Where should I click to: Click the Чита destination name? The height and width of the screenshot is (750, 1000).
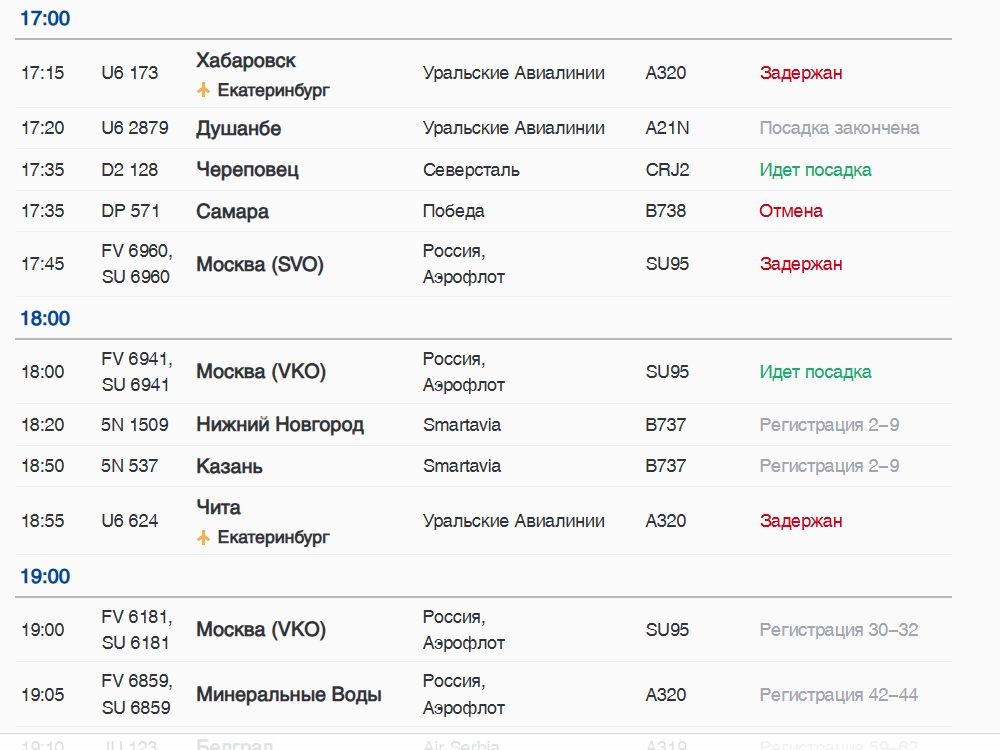click(218, 508)
